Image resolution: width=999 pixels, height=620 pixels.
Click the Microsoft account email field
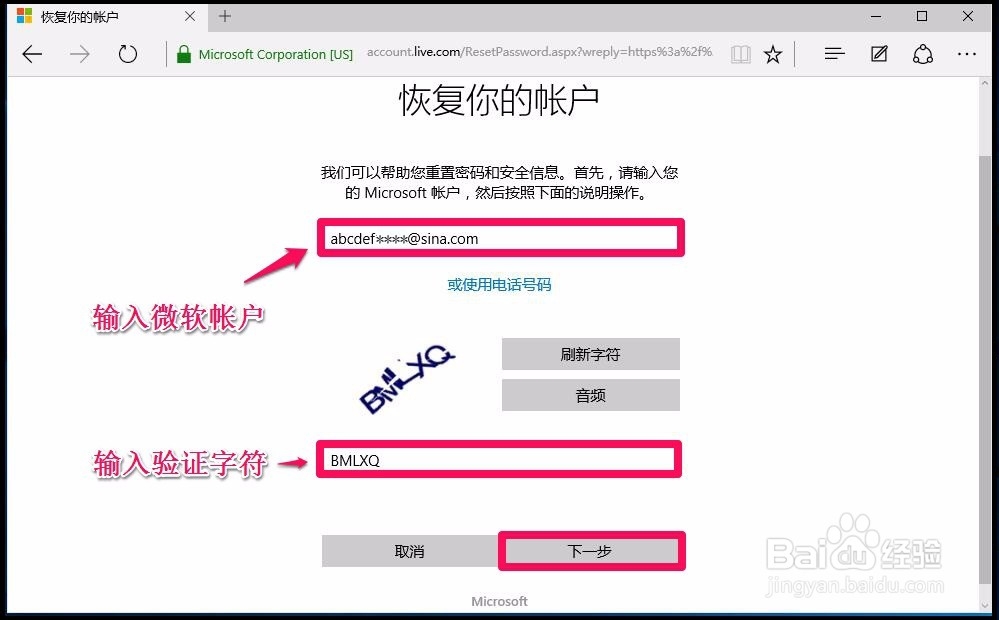(501, 238)
